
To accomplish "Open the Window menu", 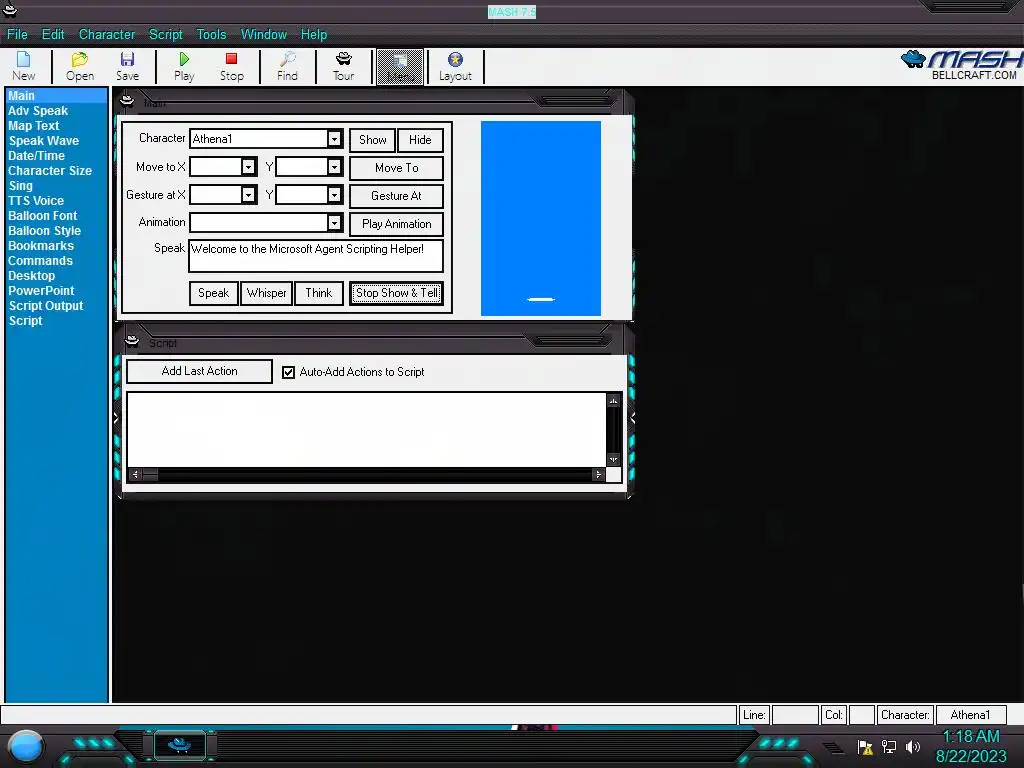I will coord(264,35).
